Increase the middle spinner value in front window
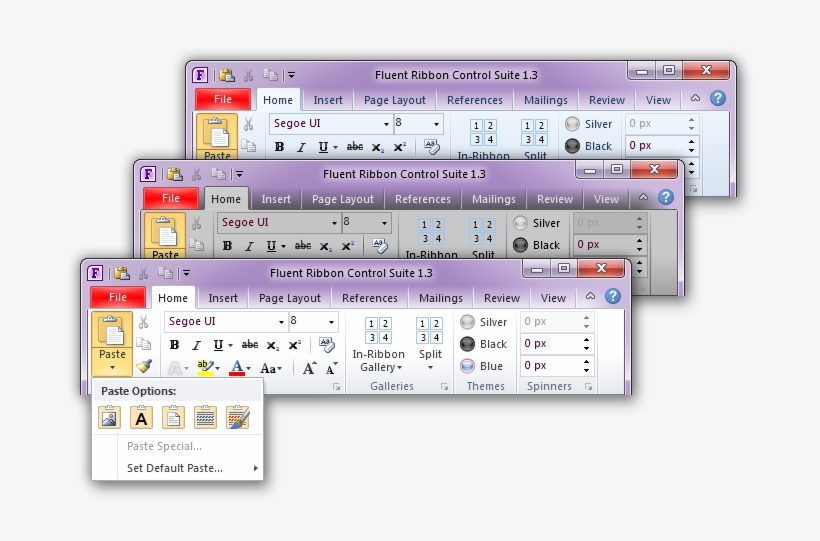 (586, 340)
